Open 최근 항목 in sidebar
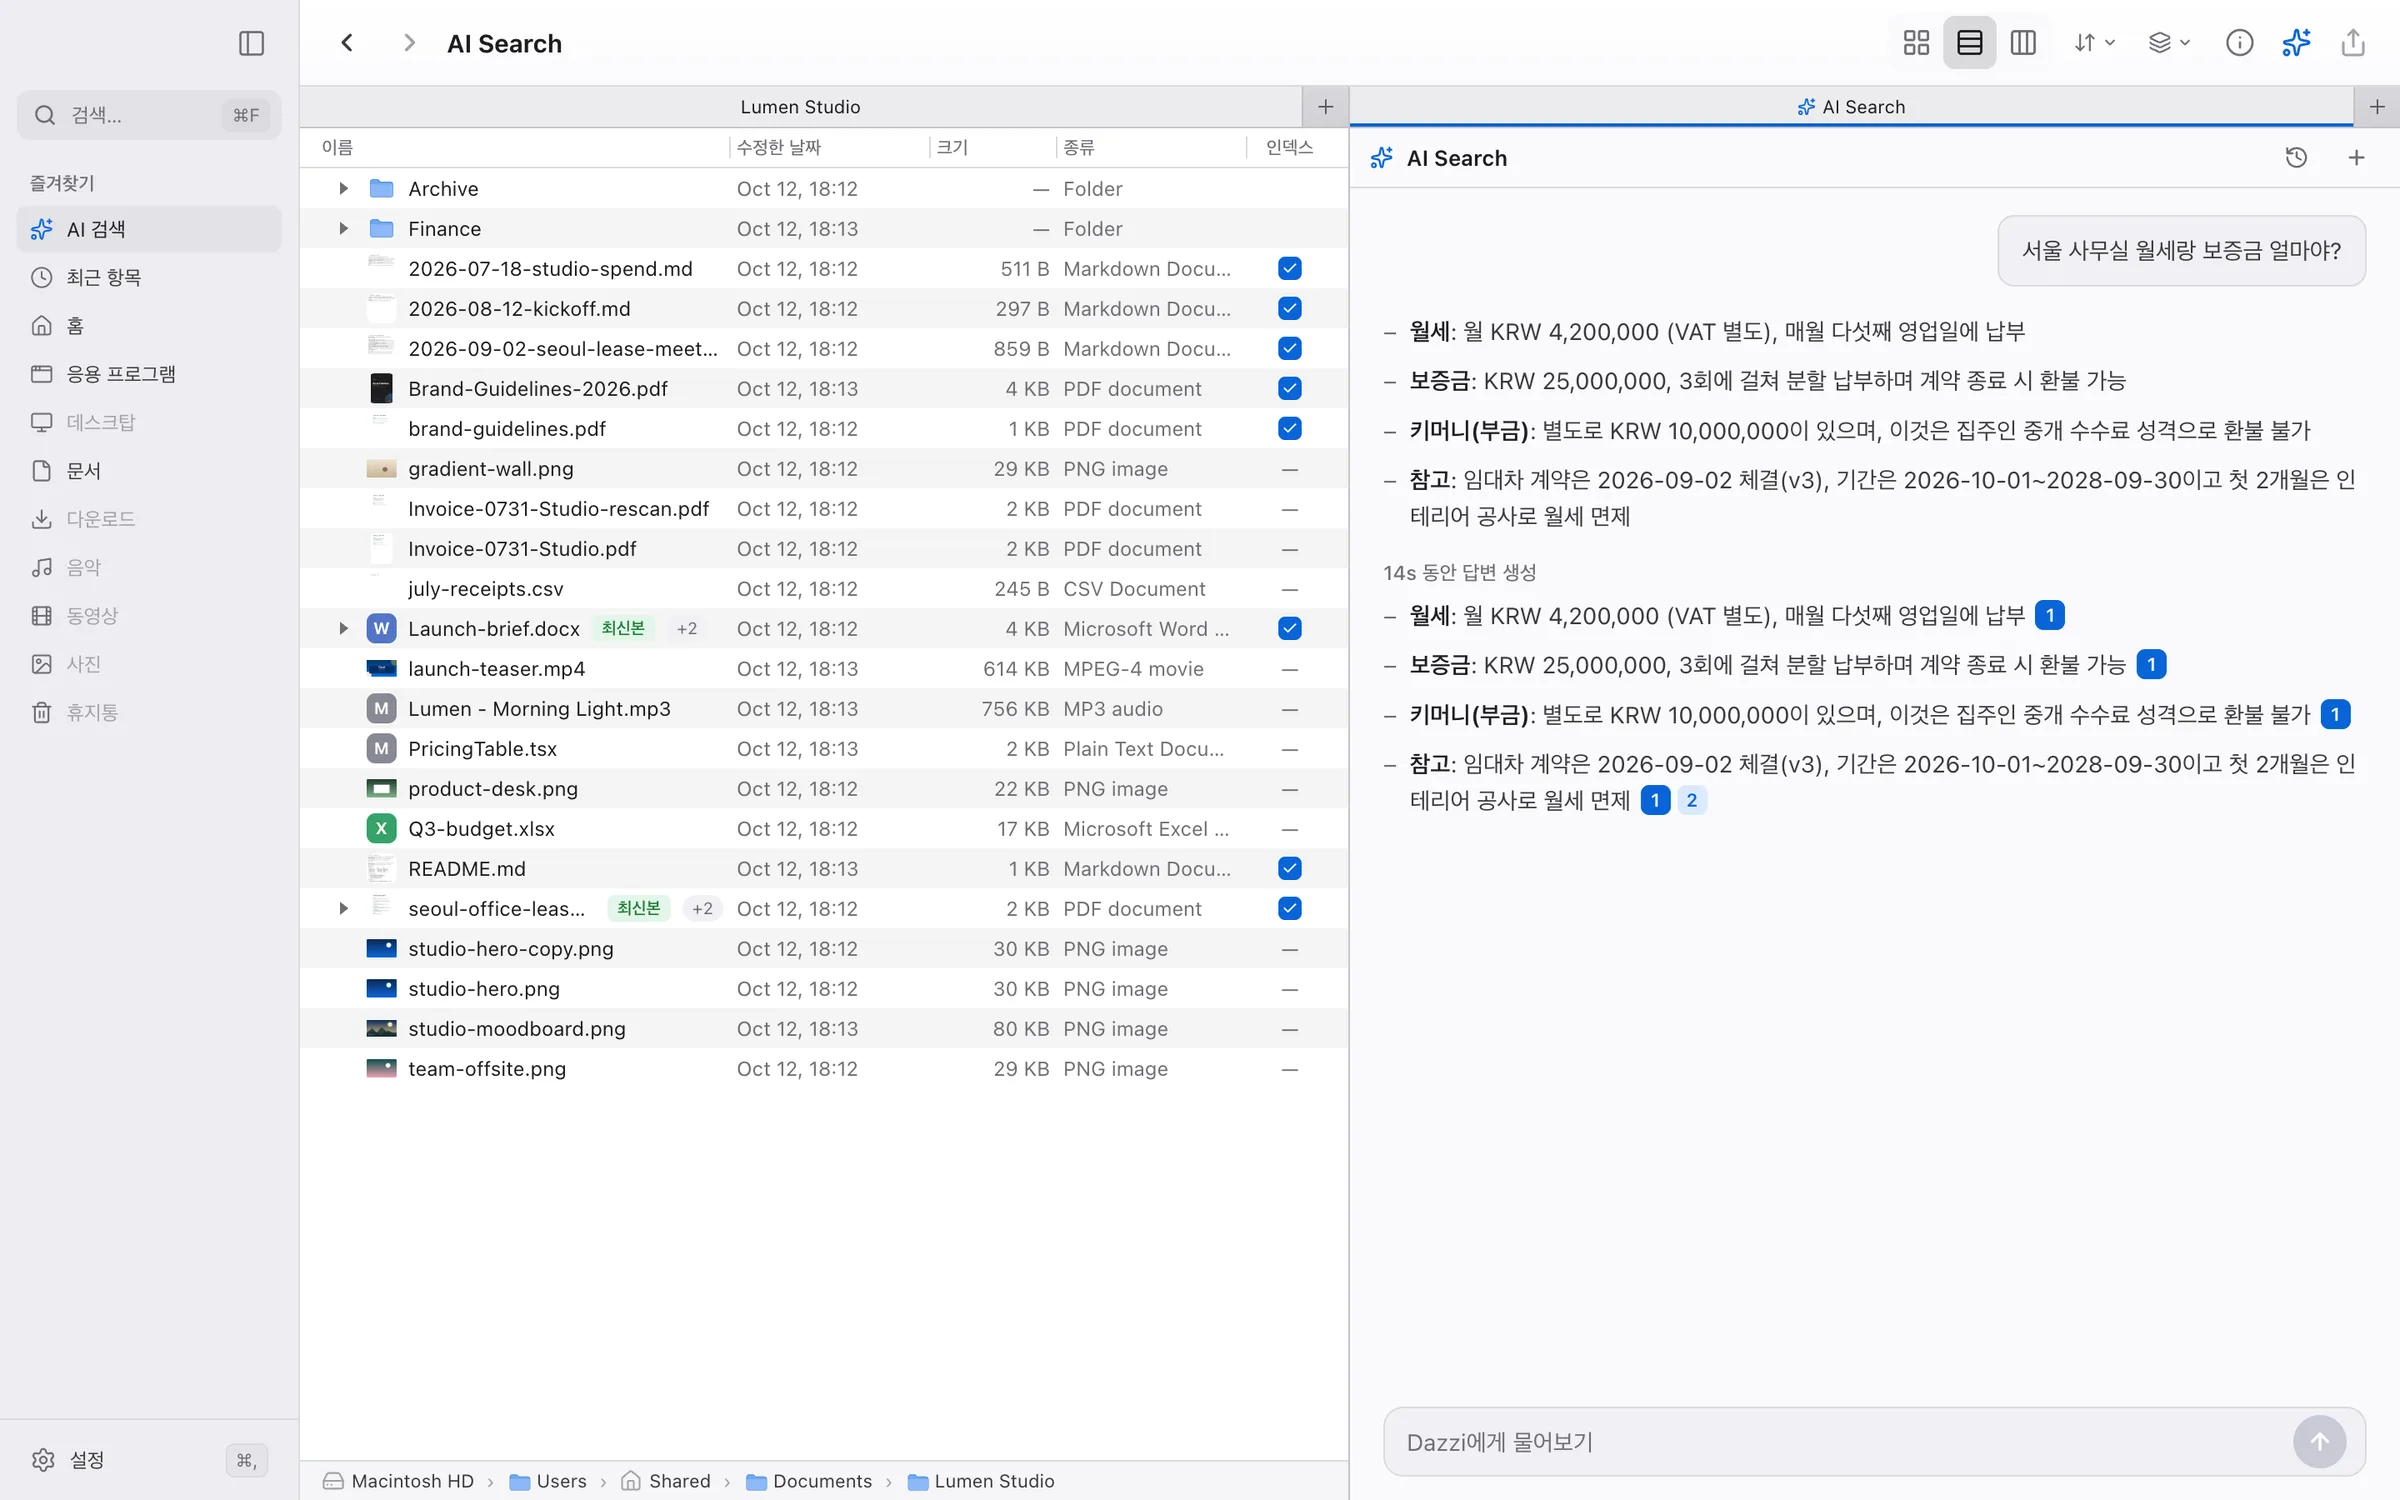Viewport: 2400px width, 1500px height. 149,277
